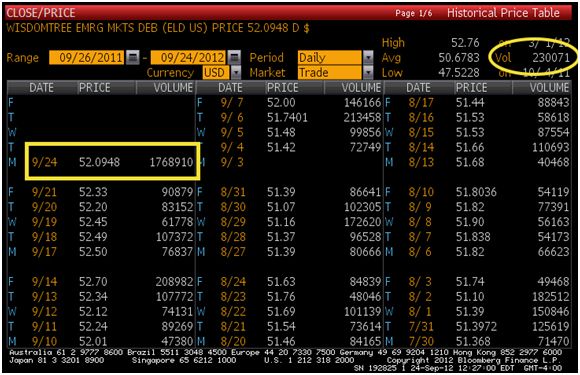Viewport: 580px width, 375px height.
Task: Click the middle column VOLUME header
Action: tap(361, 88)
